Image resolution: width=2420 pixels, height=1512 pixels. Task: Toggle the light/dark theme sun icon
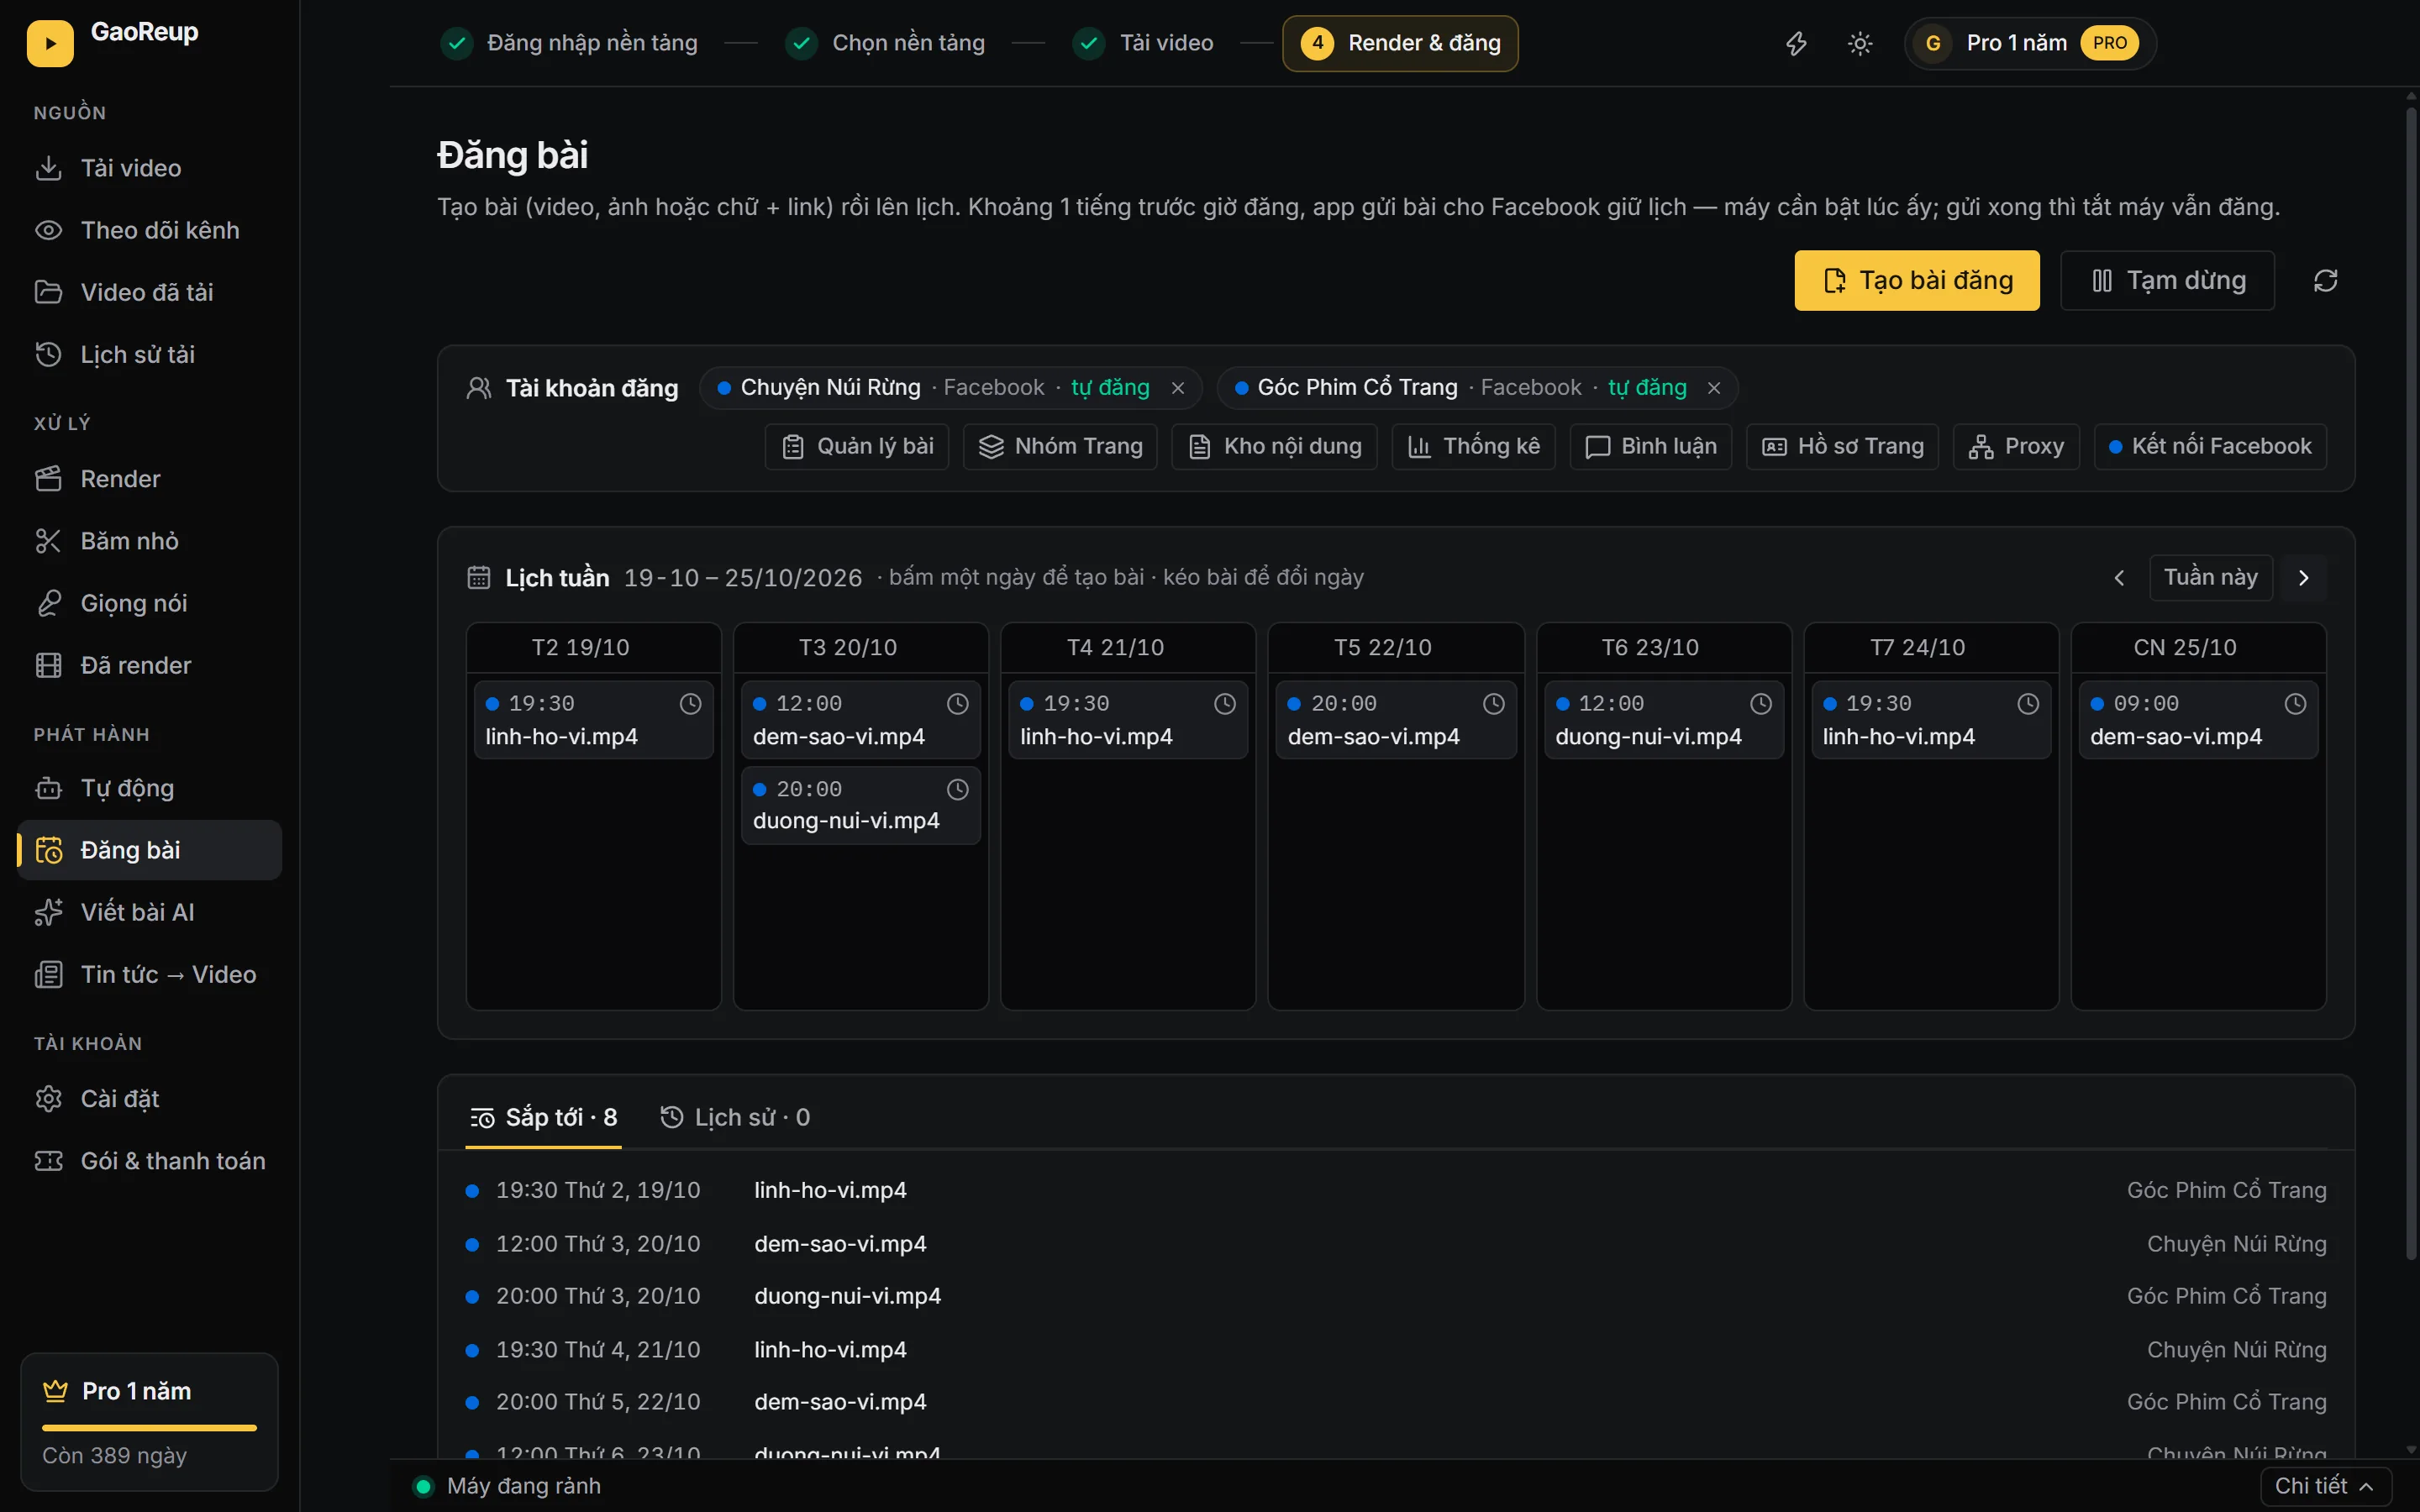[x=1860, y=44]
